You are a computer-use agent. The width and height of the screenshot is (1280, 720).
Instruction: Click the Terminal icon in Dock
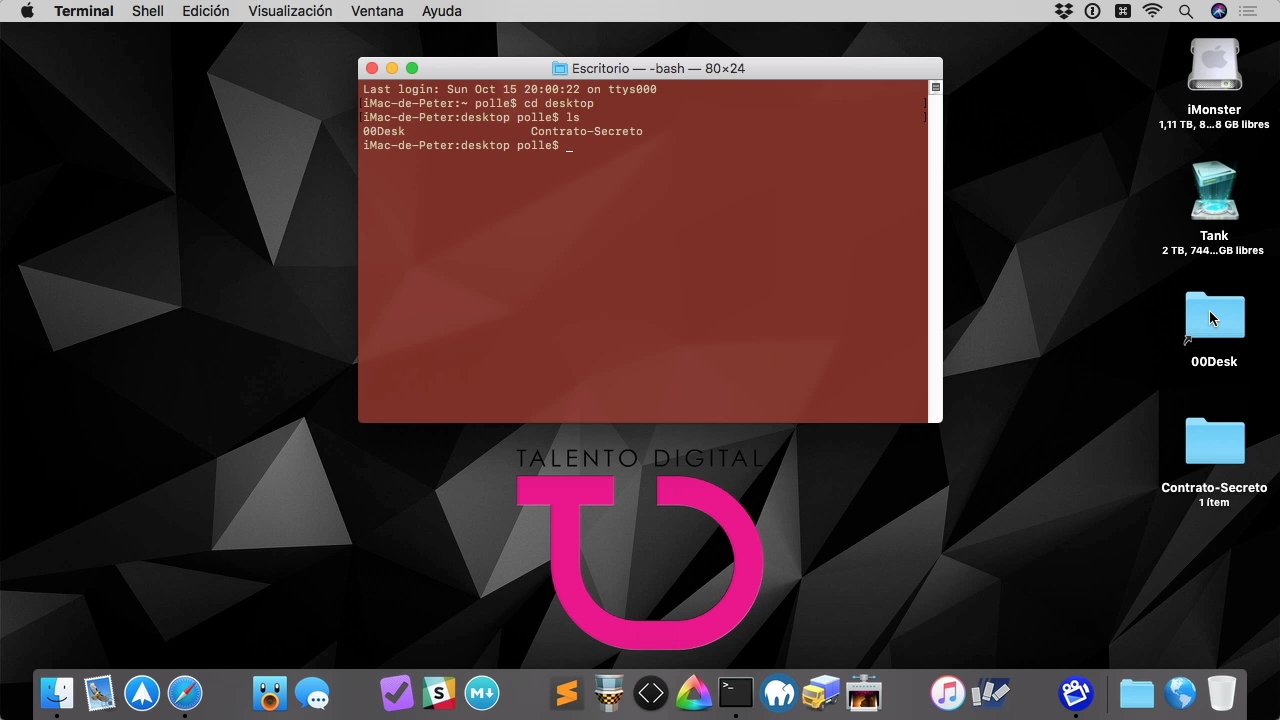coord(736,693)
